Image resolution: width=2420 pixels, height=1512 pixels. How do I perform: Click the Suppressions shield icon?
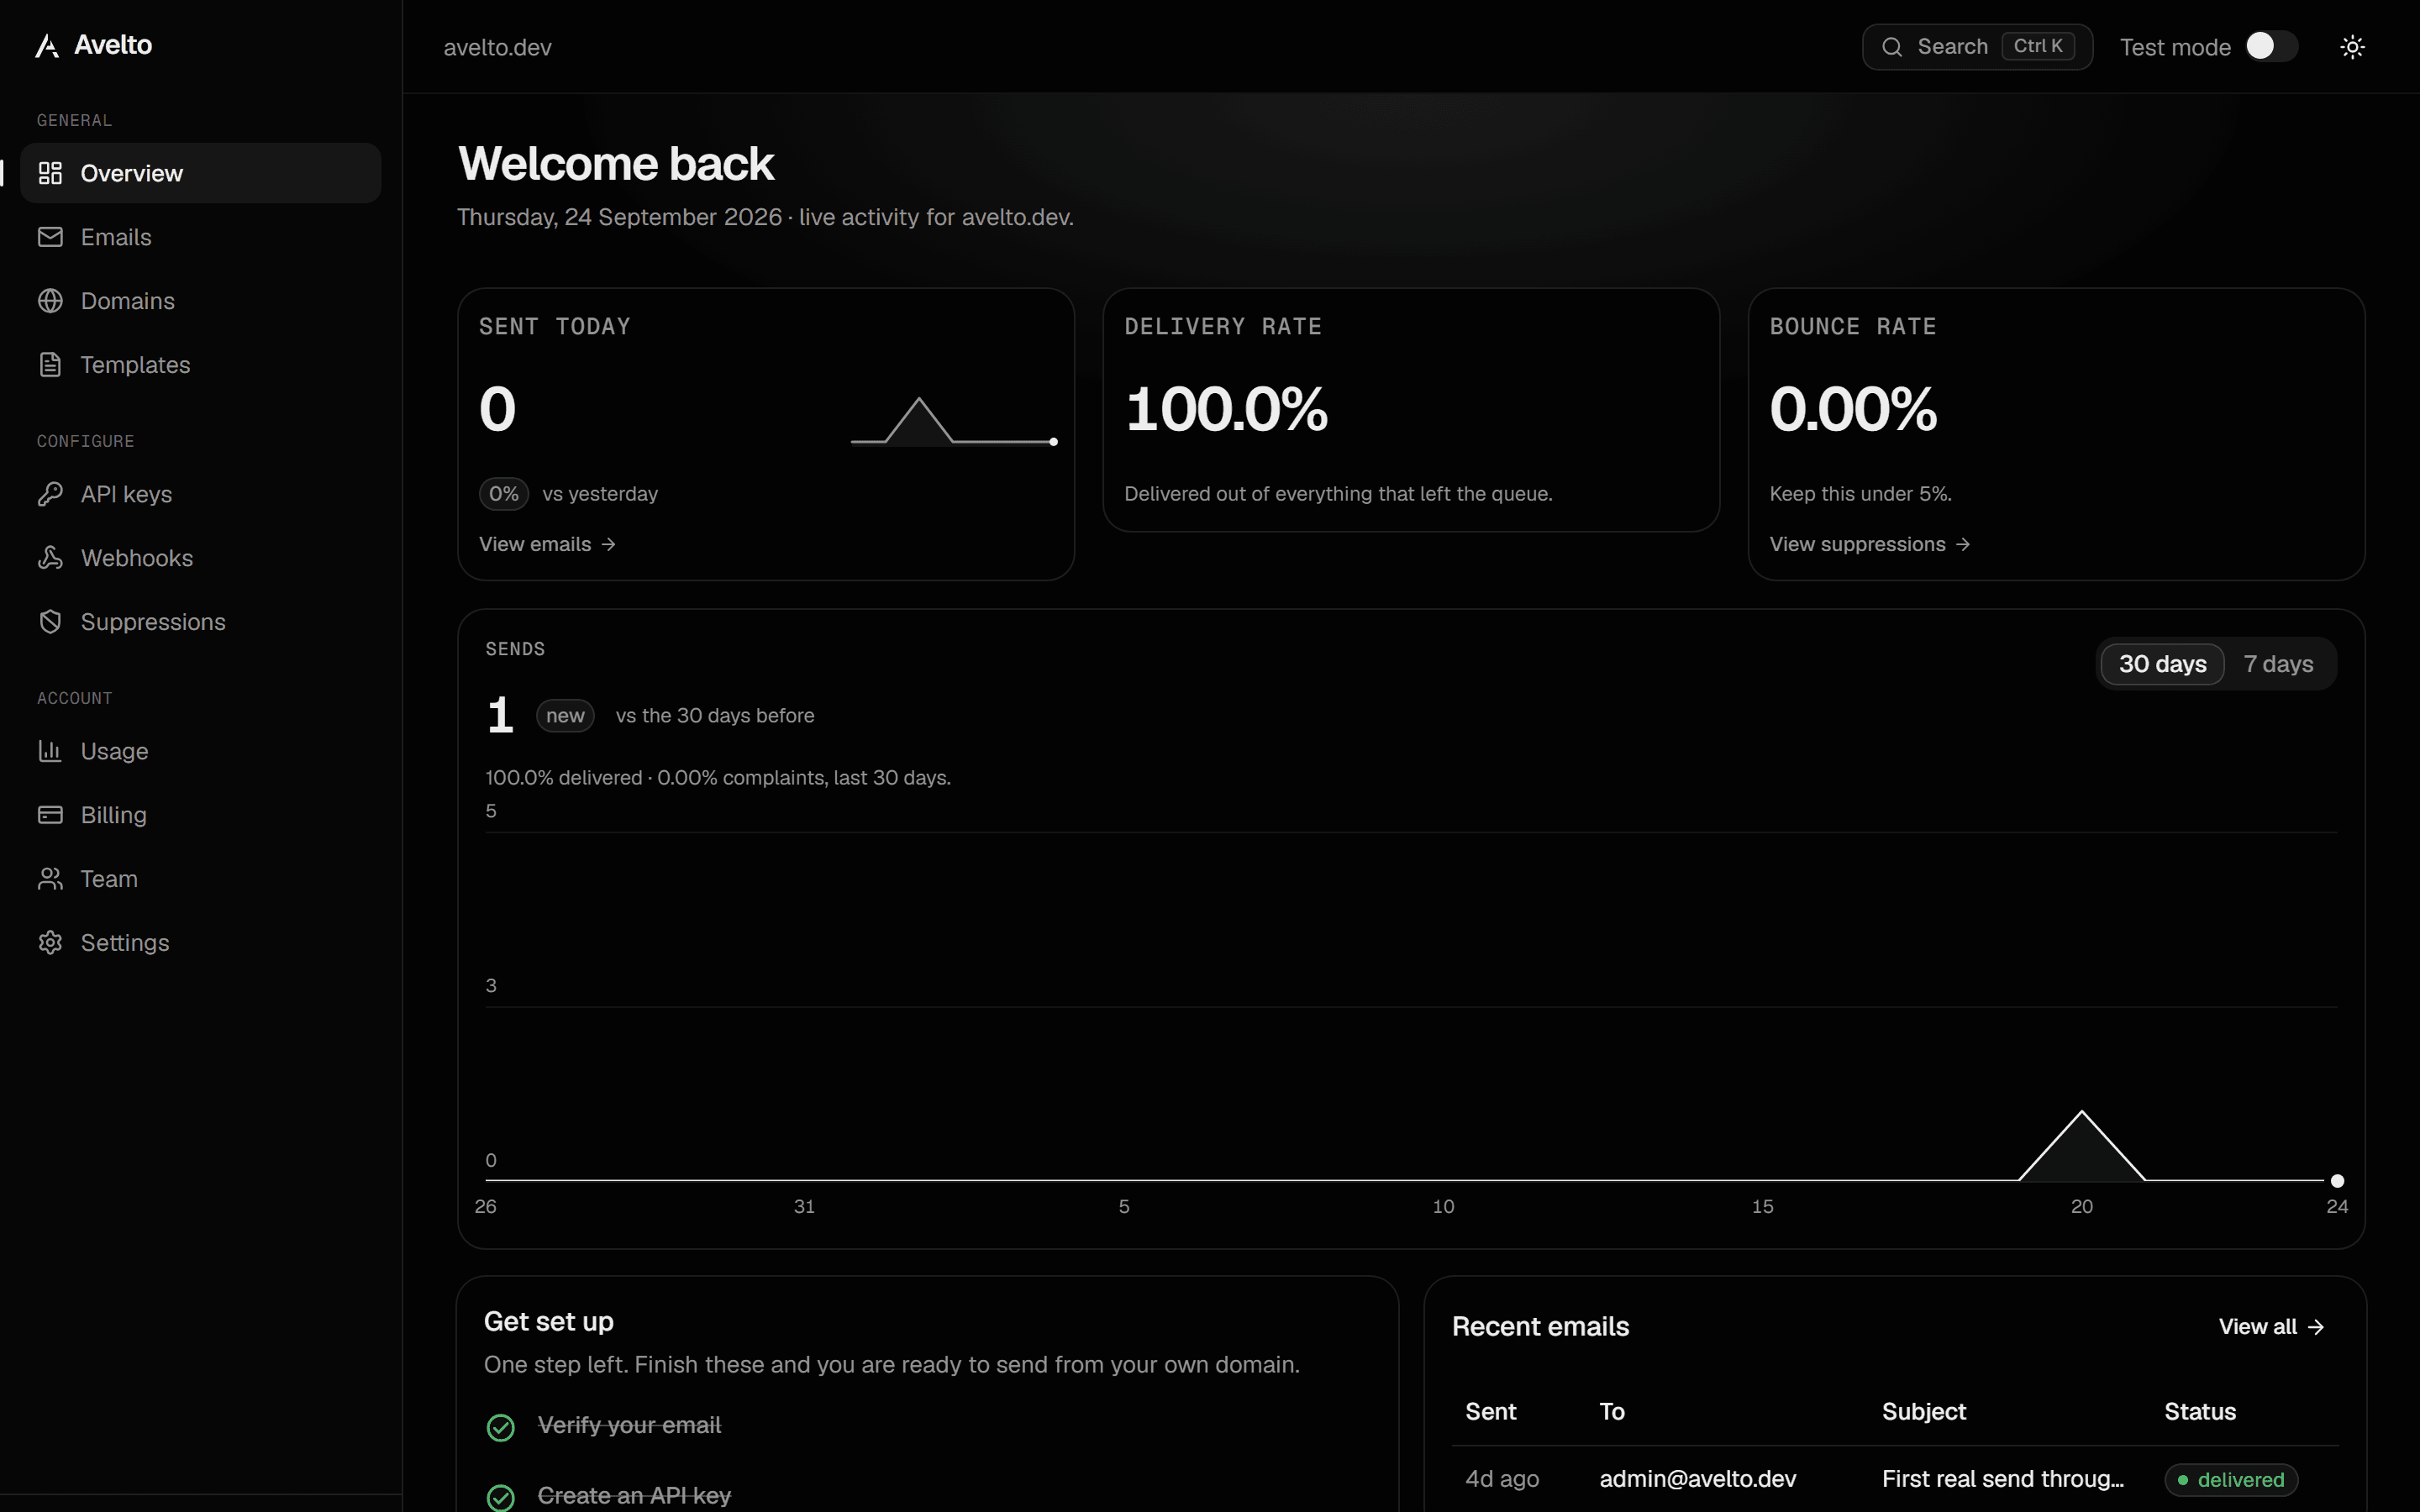[50, 622]
